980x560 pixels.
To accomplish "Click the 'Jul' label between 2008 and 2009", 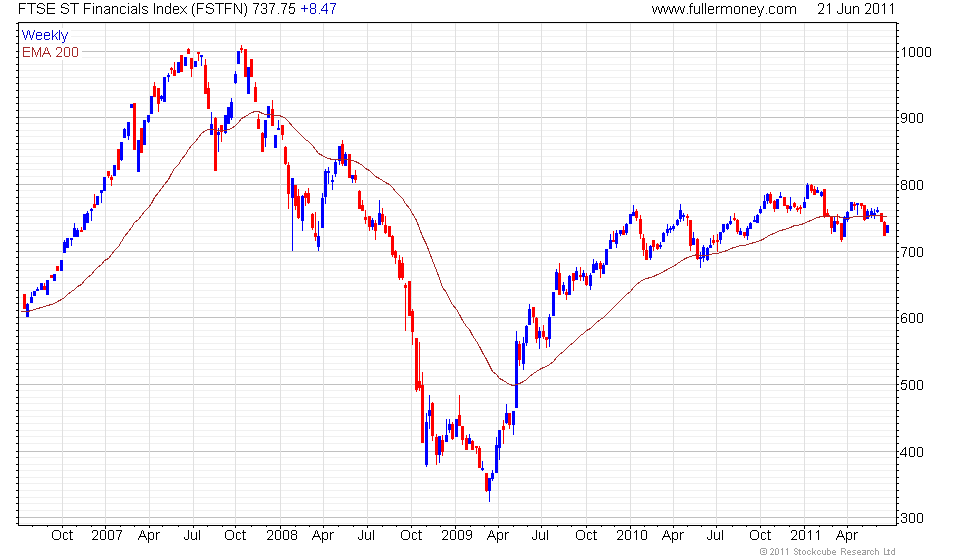I will pyautogui.click(x=366, y=536).
